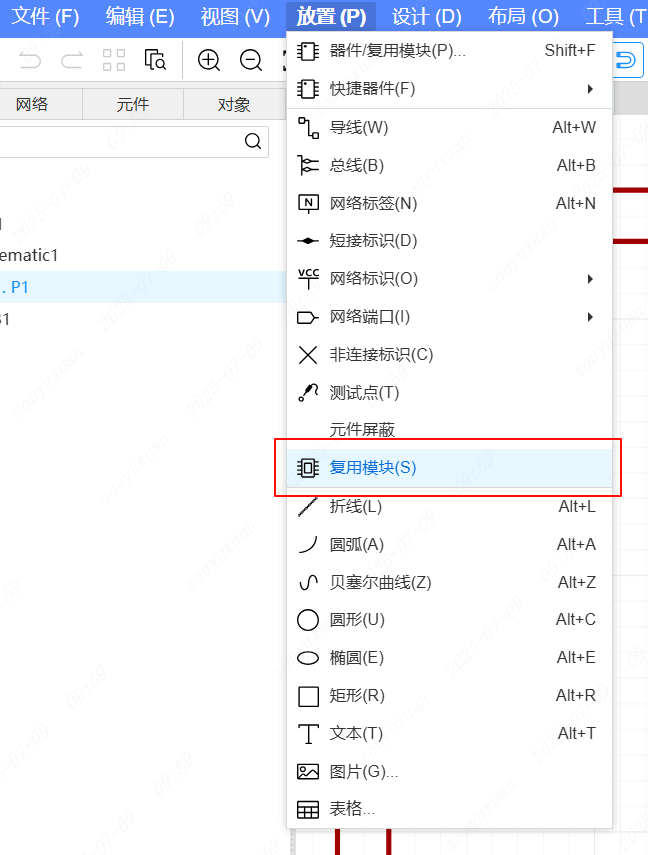This screenshot has width=648, height=855.
Task: Click the zoom out magnifier icon
Action: (x=250, y=60)
